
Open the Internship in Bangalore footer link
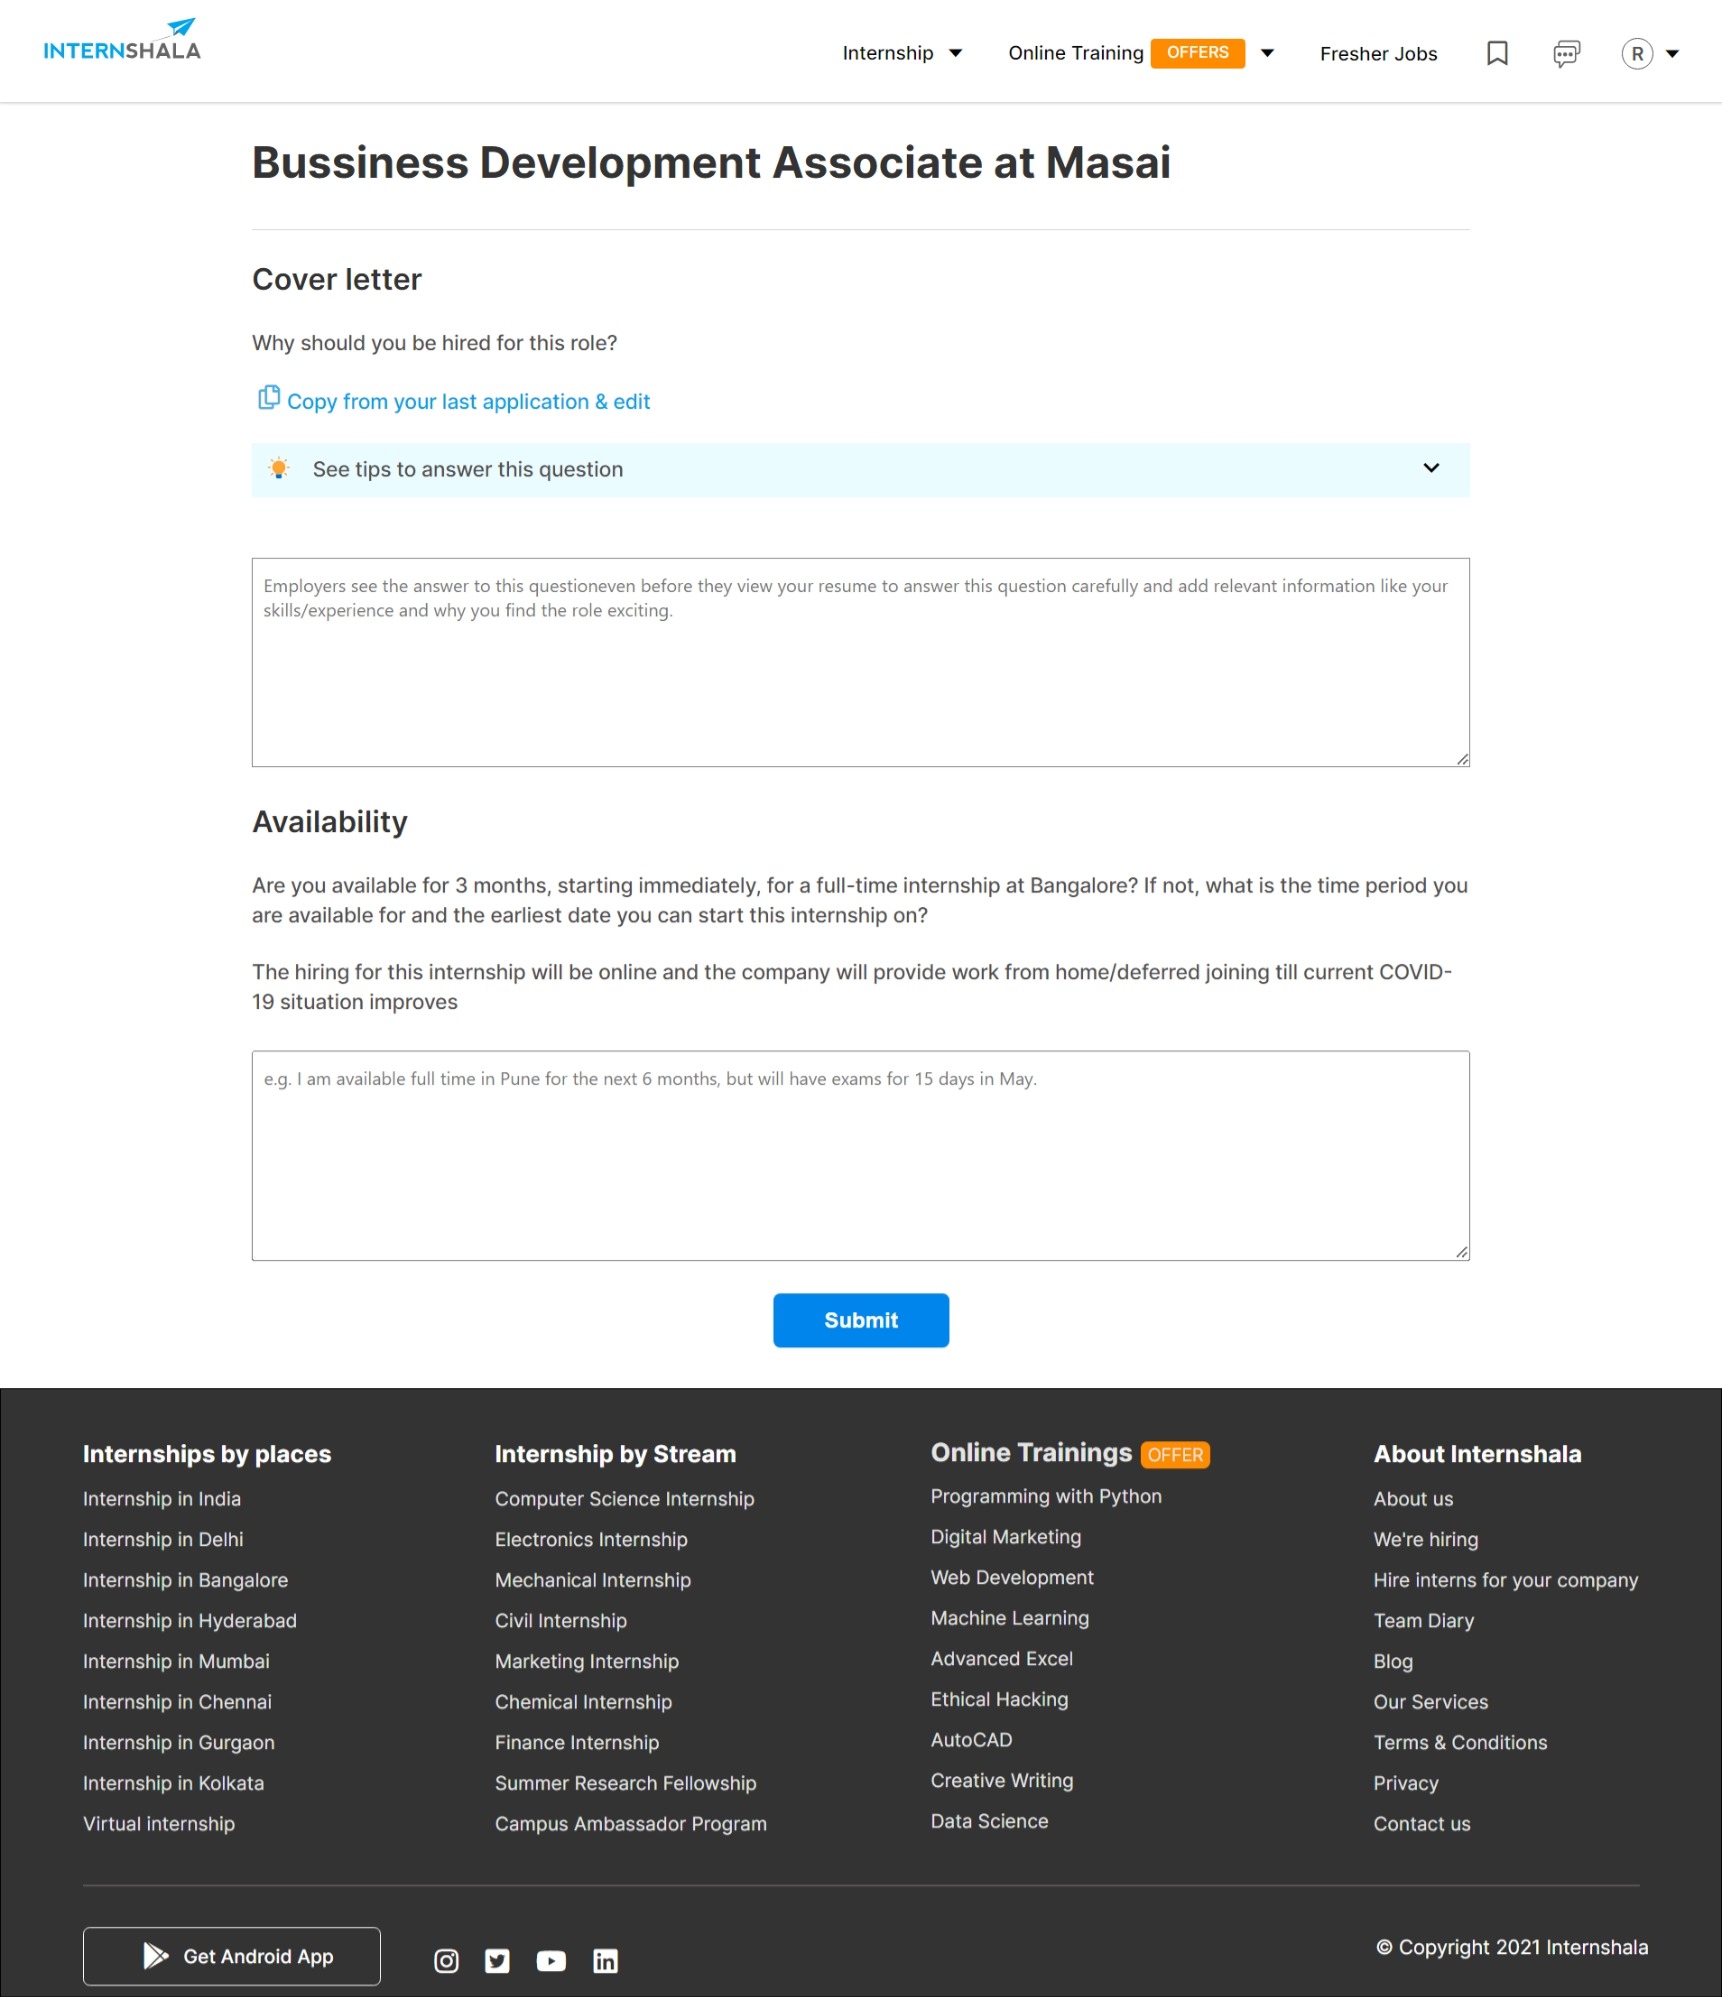[185, 1580]
